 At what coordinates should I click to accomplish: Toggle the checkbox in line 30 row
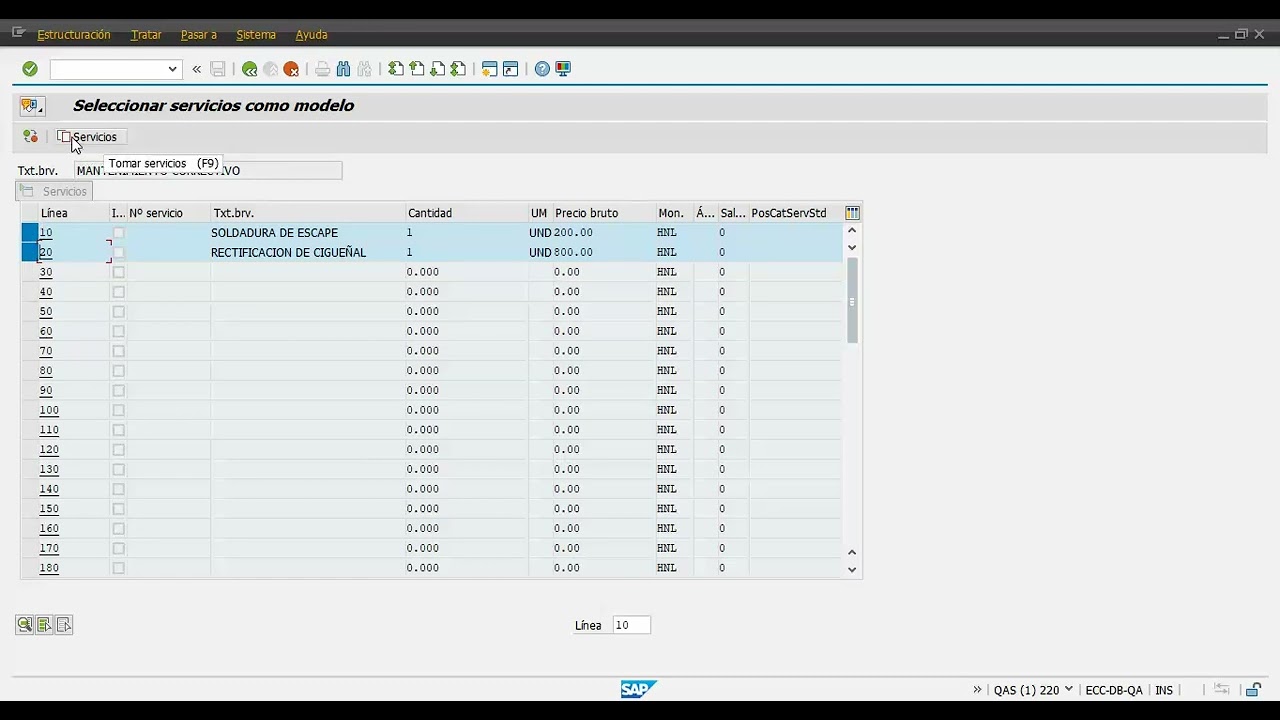click(118, 272)
